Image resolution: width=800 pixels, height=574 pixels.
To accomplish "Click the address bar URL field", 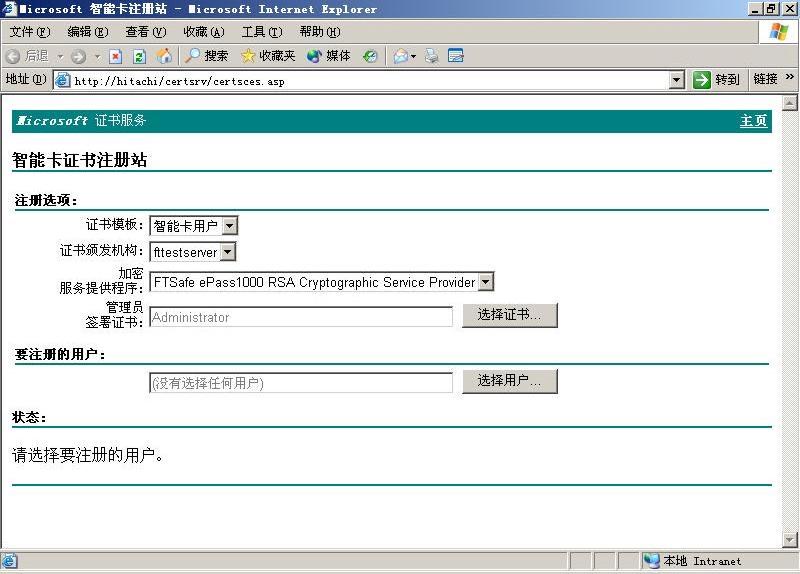I will point(360,80).
